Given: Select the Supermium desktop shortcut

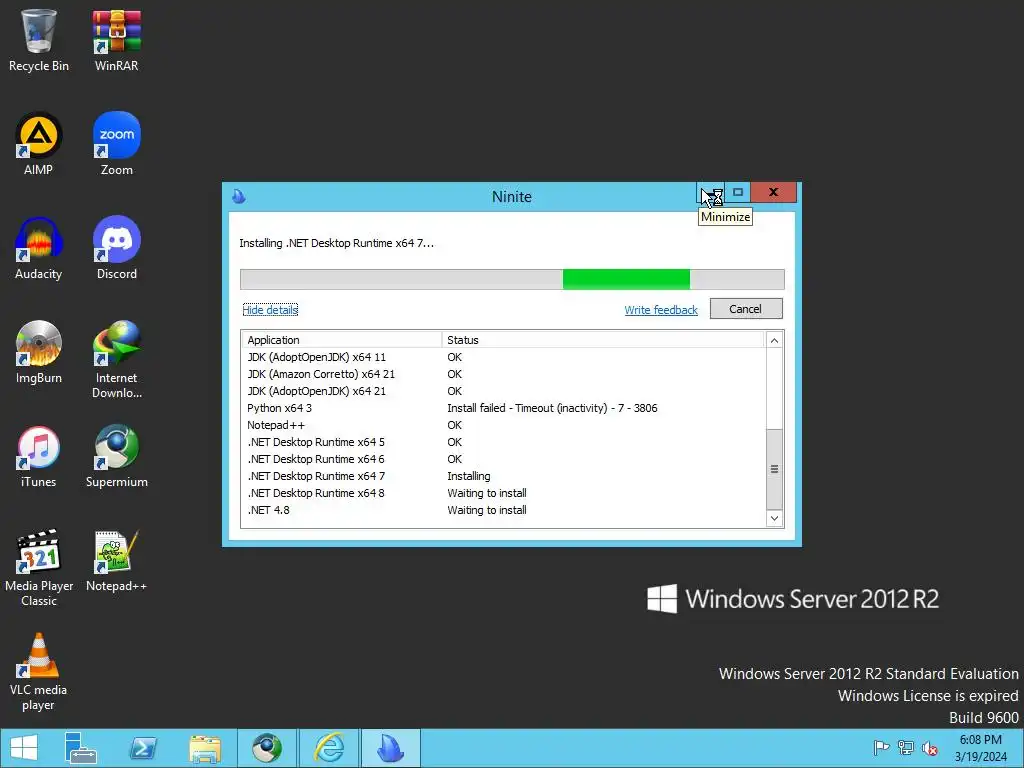Looking at the screenshot, I should [x=116, y=456].
